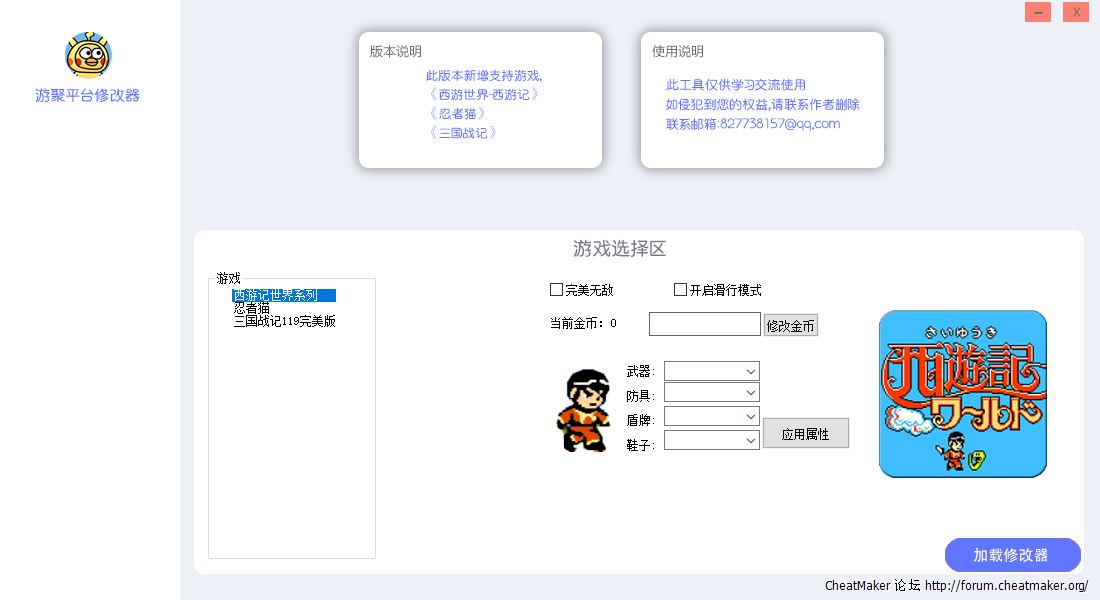This screenshot has width=1100, height=600.
Task: Click the orange character sprite icon
Action: 583,411
